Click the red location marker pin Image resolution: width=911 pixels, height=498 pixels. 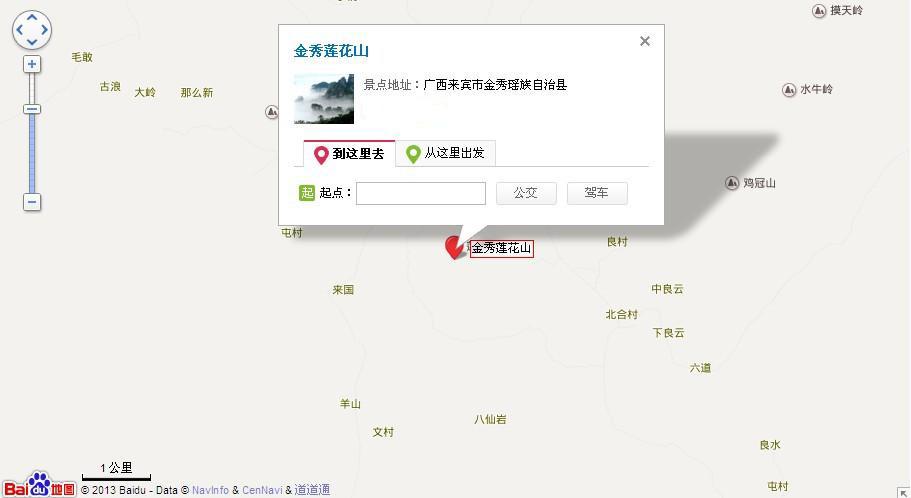[x=454, y=248]
